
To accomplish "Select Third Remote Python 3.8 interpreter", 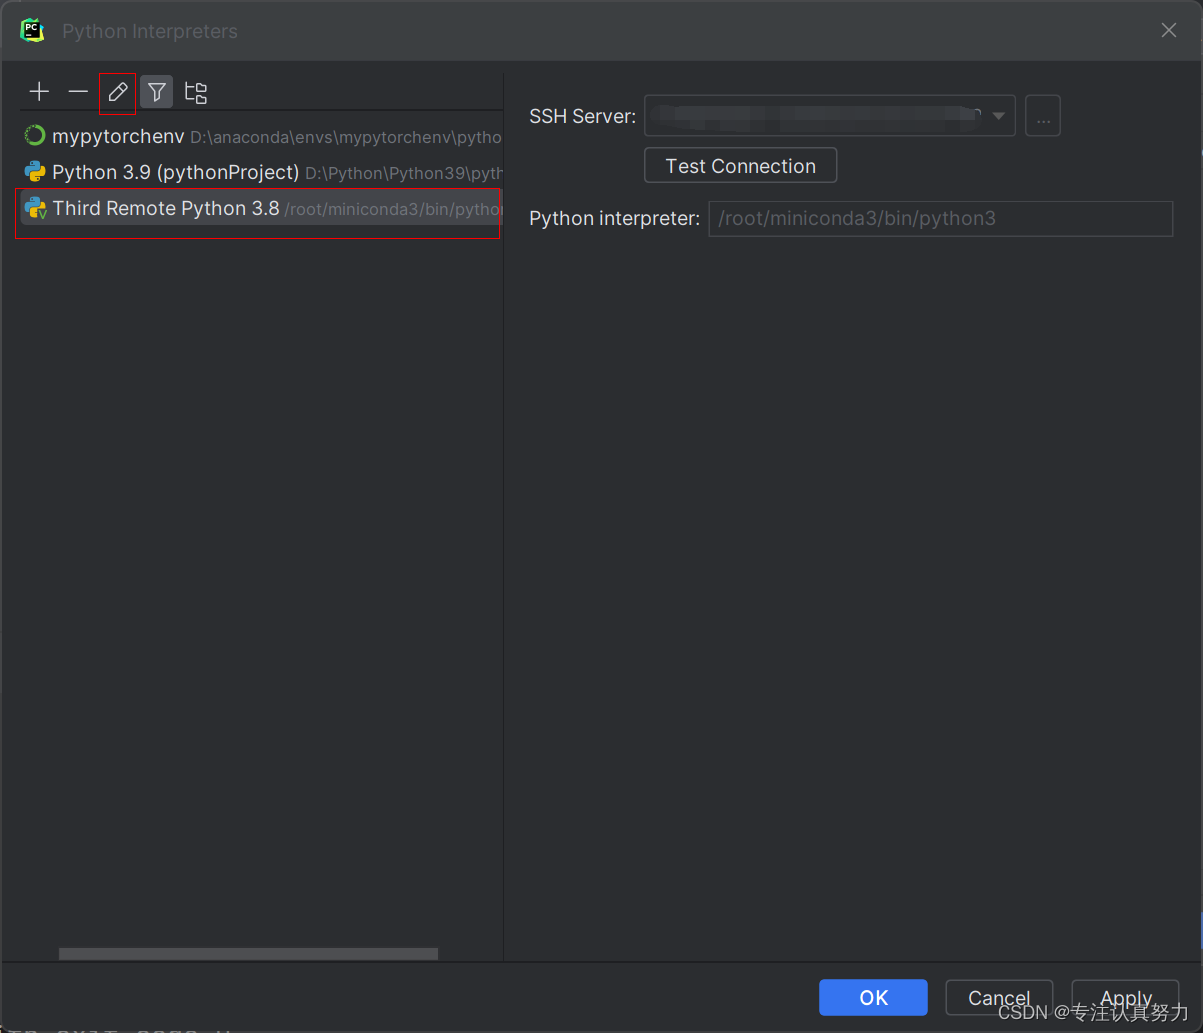I will pyautogui.click(x=261, y=209).
